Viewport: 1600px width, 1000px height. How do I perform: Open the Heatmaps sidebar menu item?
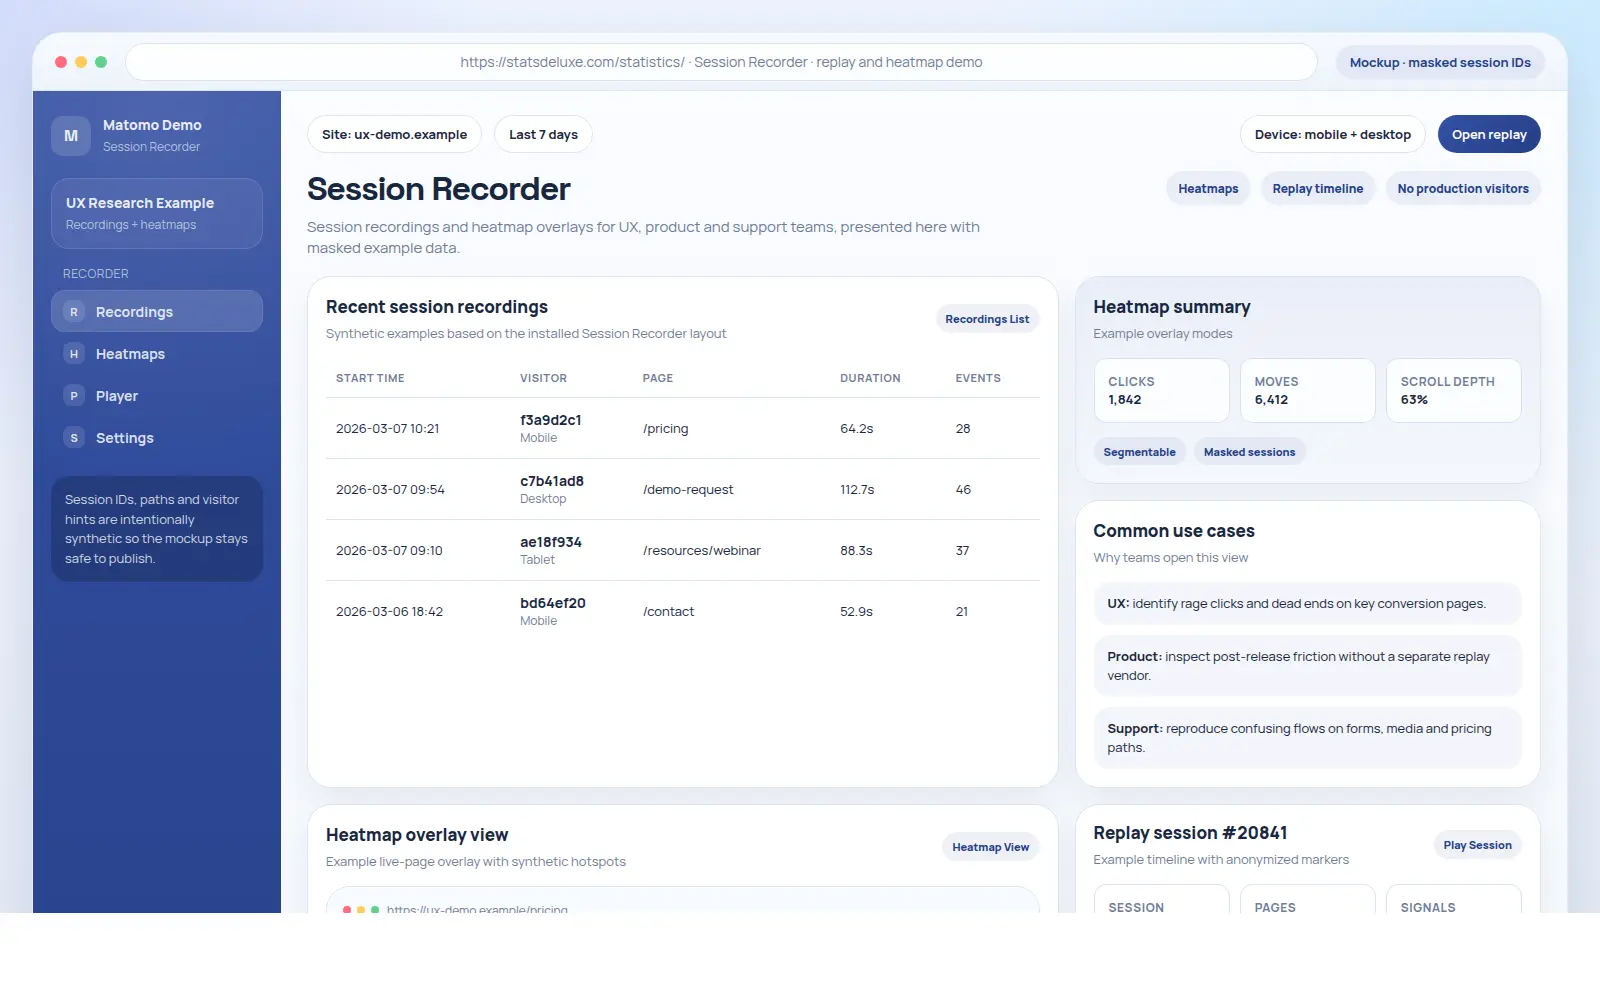130,354
